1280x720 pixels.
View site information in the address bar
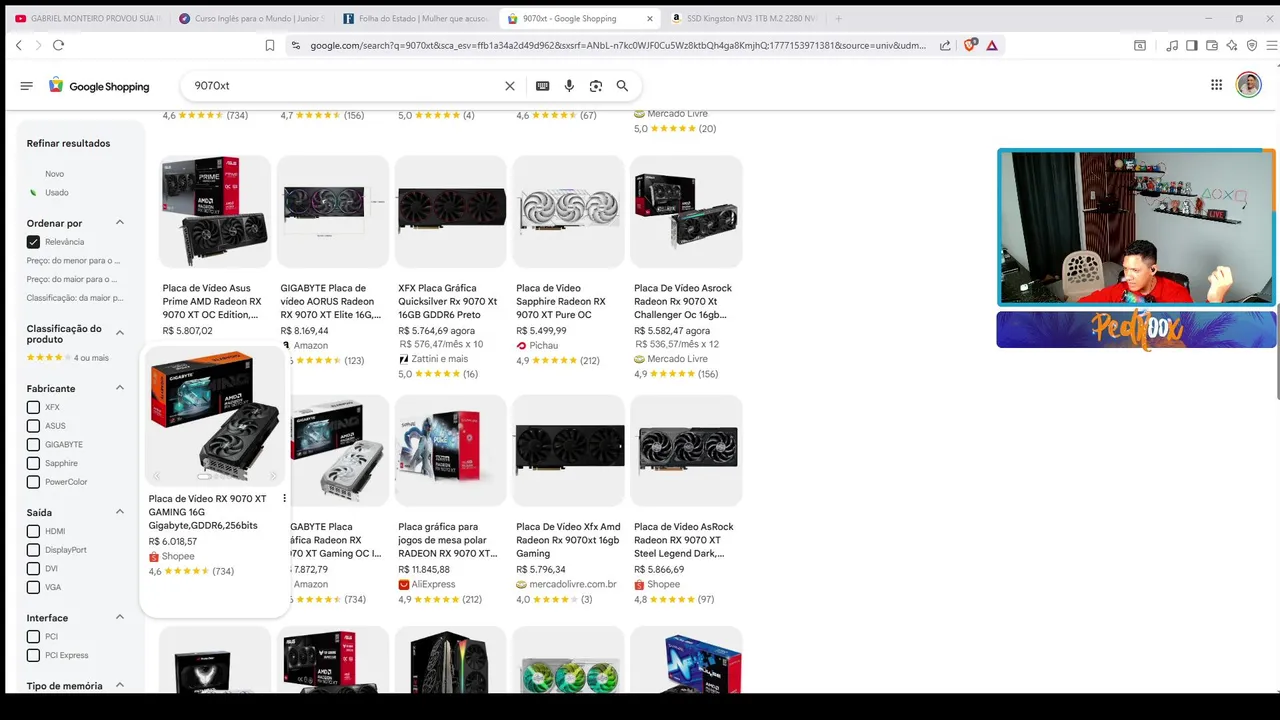[295, 45]
